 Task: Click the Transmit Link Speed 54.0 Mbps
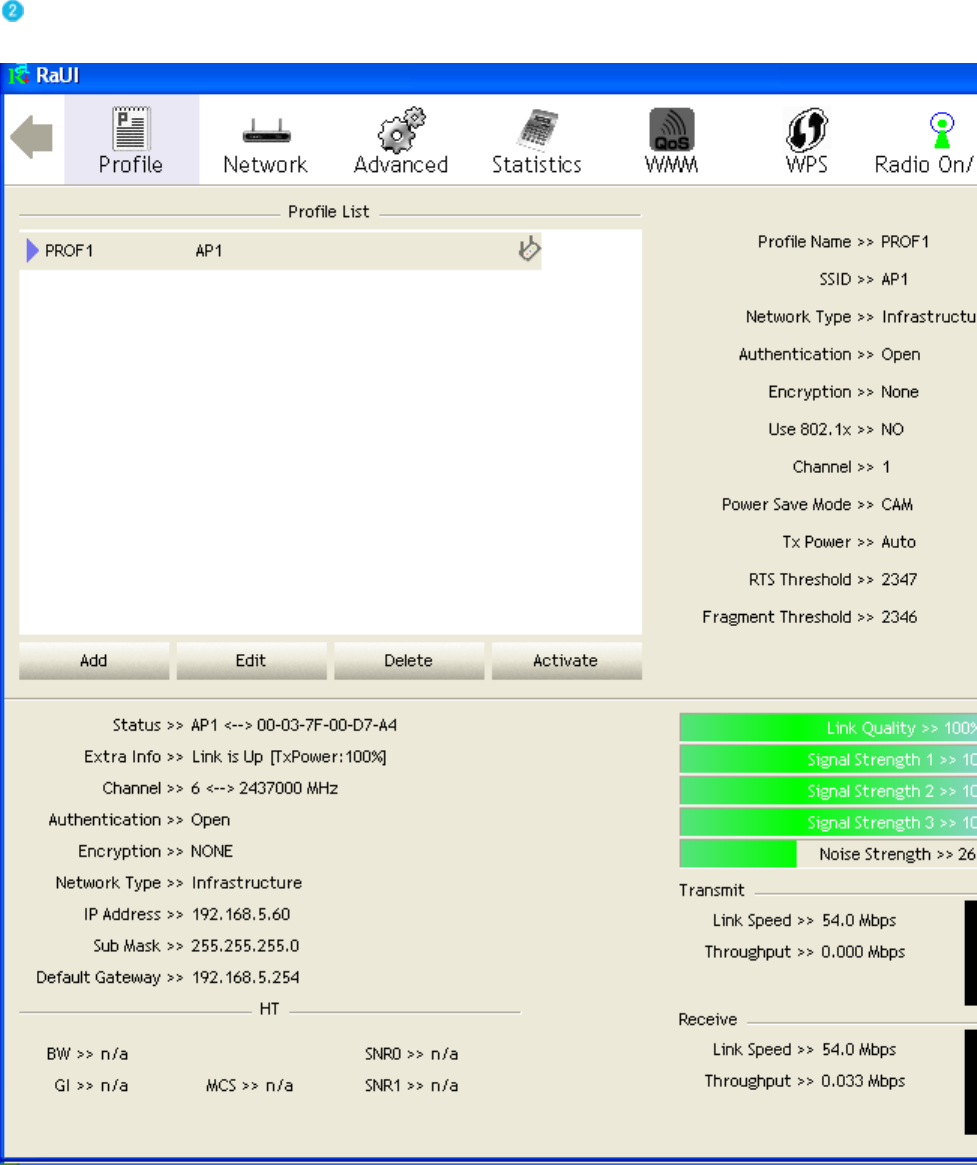click(x=859, y=921)
